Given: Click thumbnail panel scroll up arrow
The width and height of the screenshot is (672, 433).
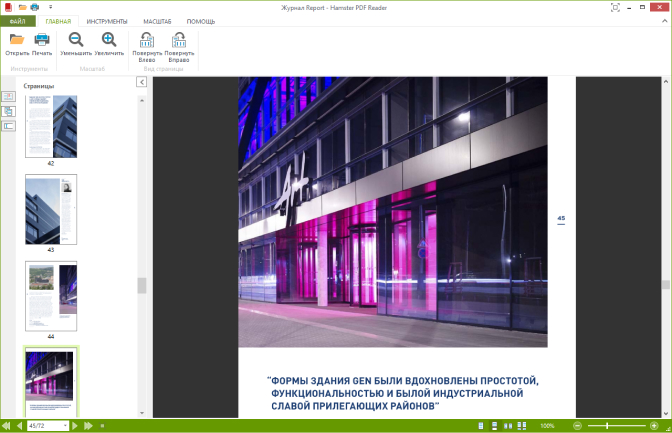Looking at the screenshot, I should [142, 100].
